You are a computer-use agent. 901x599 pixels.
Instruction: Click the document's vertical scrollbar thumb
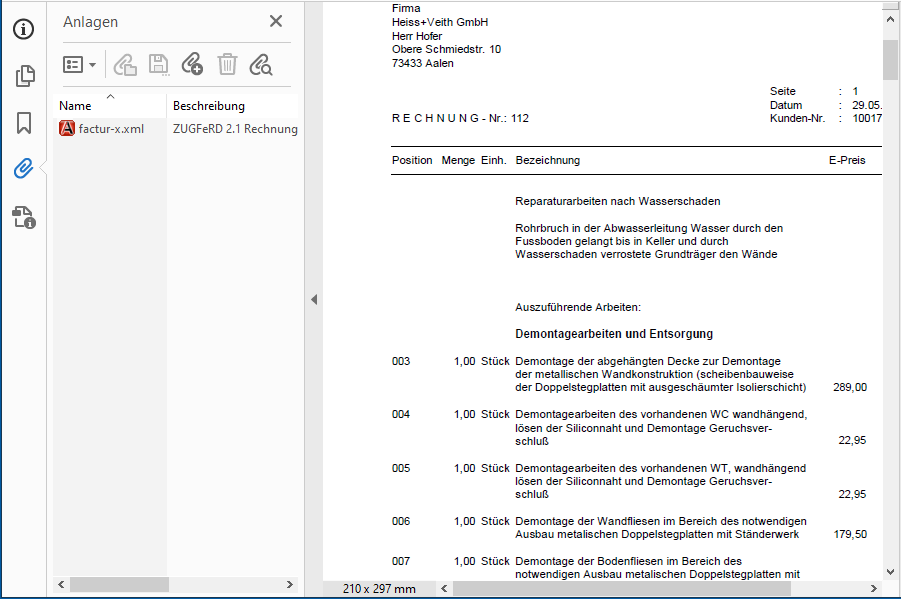point(890,58)
